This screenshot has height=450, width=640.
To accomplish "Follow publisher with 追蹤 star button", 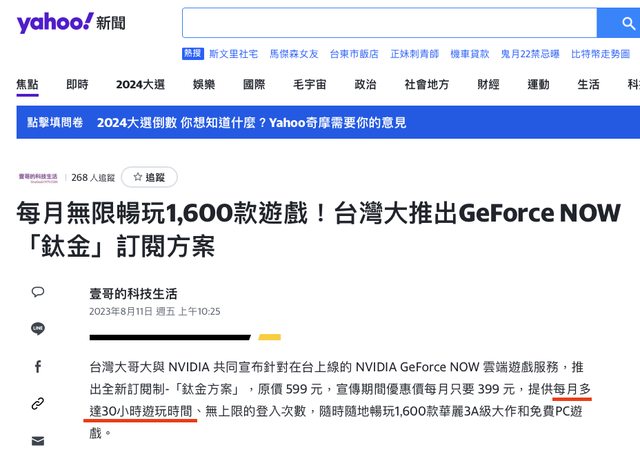I will click(149, 177).
